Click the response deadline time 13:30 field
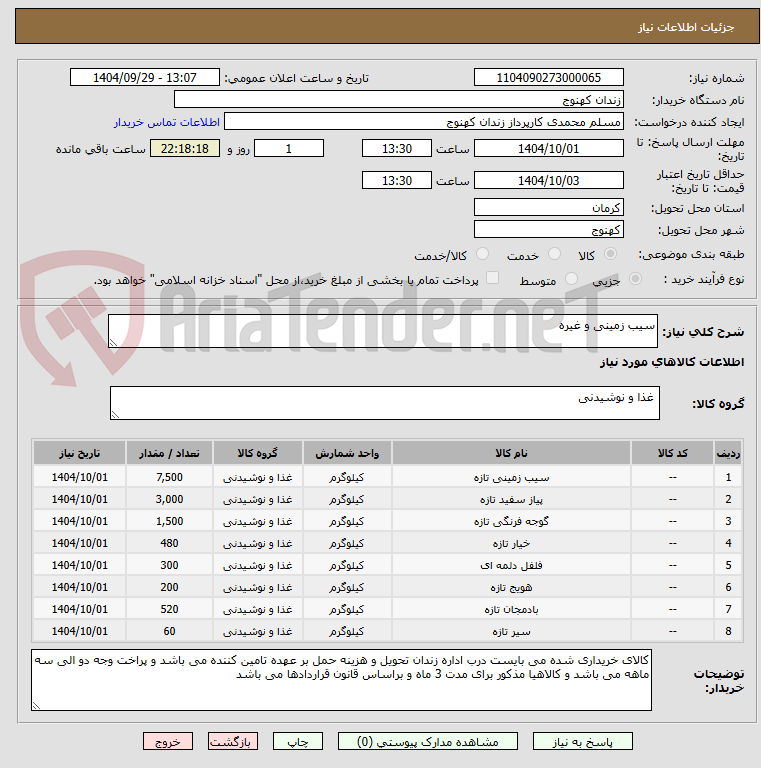Image resolution: width=761 pixels, height=768 pixels. (397, 148)
